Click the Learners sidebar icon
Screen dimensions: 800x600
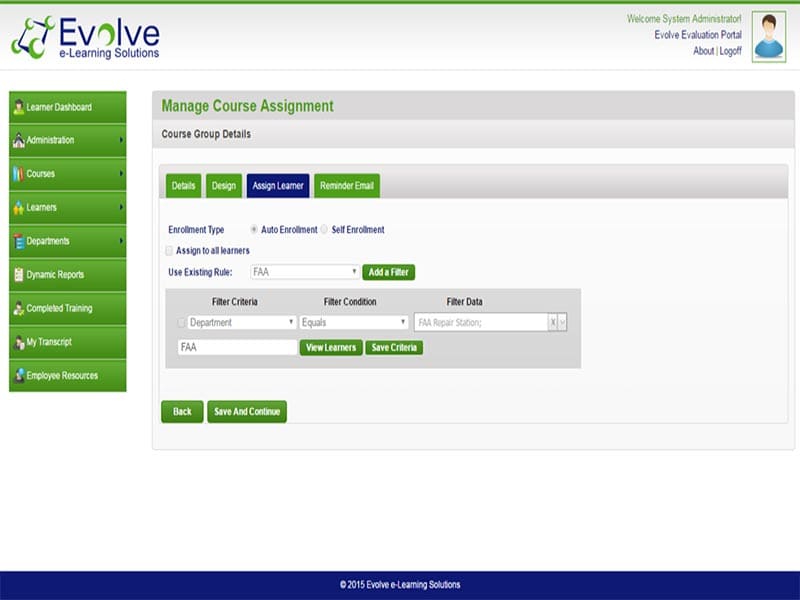18,207
